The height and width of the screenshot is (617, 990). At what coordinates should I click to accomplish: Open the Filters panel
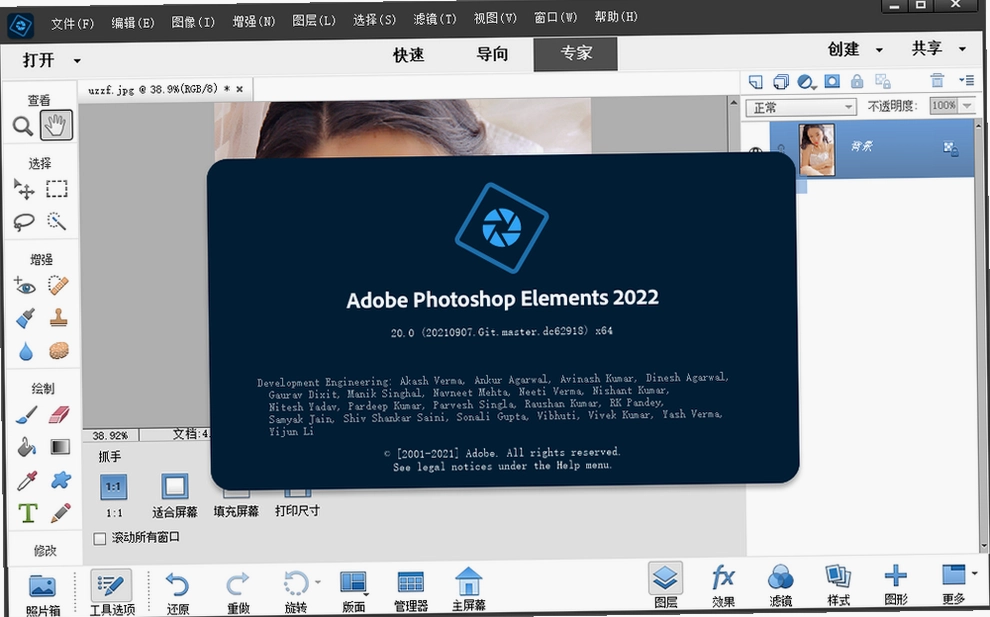pyautogui.click(x=781, y=585)
